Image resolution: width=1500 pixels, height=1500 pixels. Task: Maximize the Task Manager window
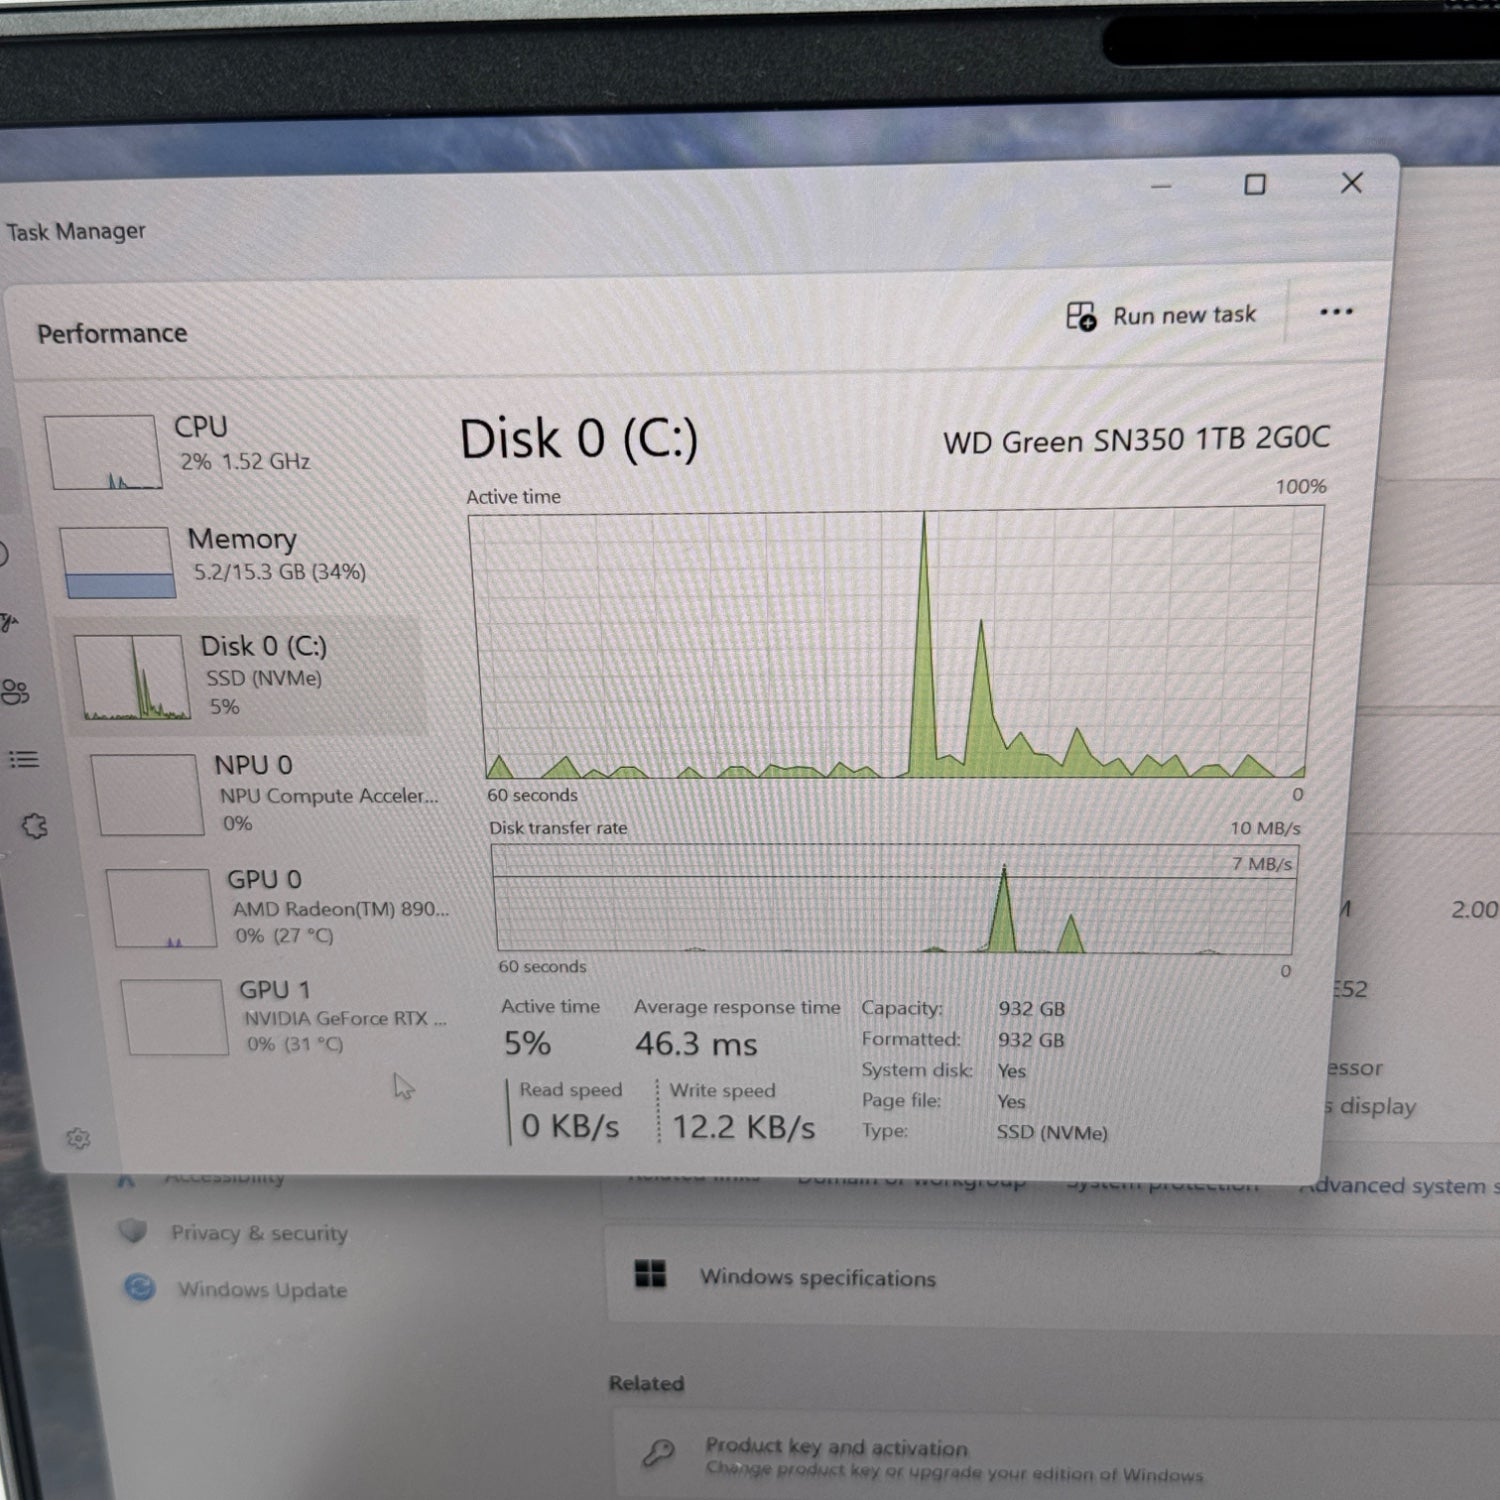1255,185
